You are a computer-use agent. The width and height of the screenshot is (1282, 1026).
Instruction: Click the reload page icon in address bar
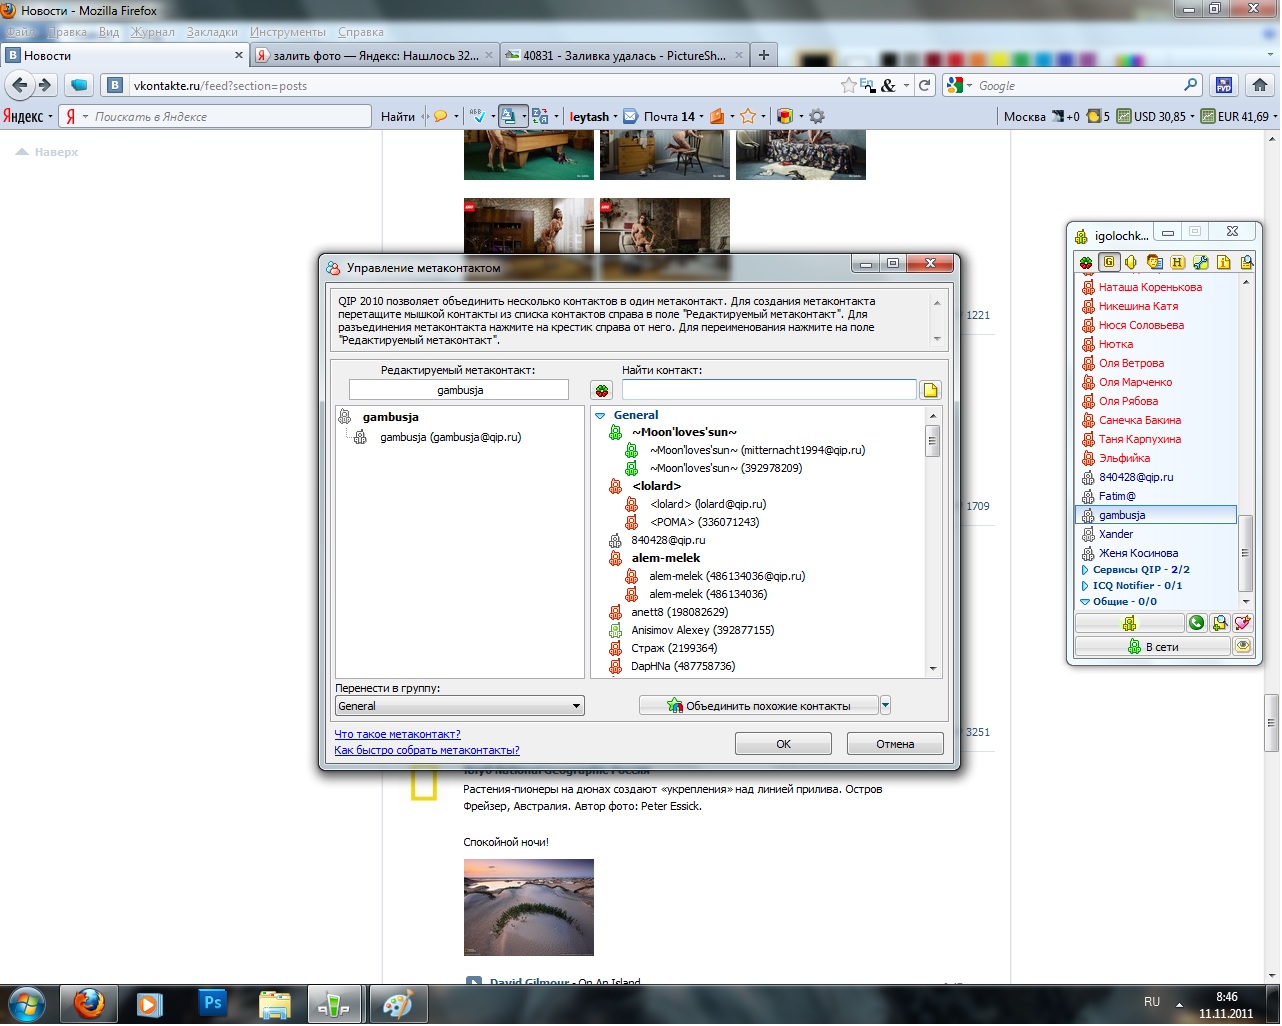point(925,85)
